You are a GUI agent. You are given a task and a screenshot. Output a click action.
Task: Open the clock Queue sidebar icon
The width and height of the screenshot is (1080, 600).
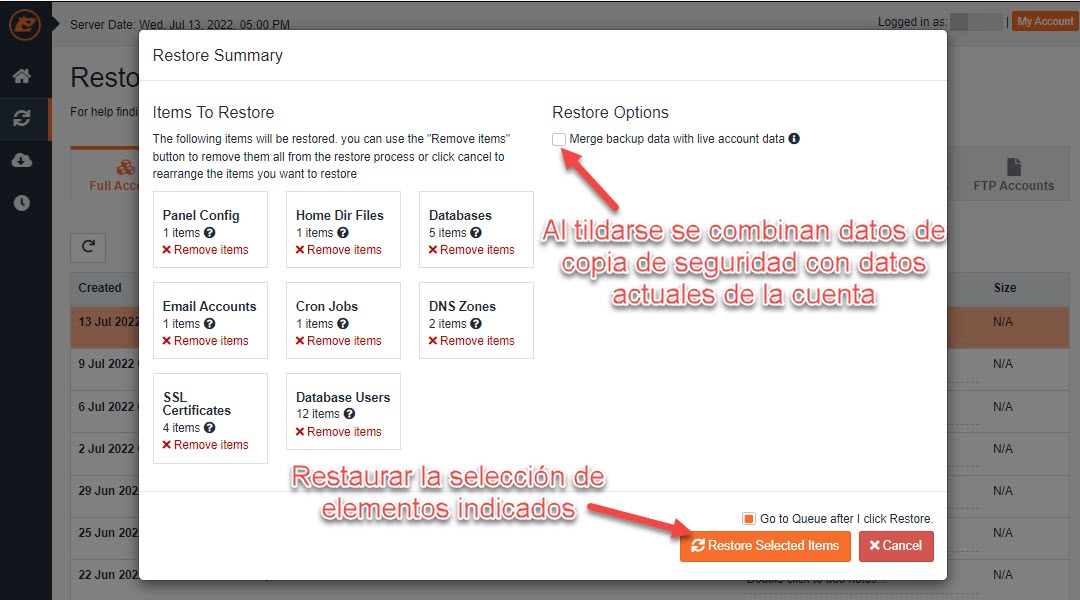[22, 203]
